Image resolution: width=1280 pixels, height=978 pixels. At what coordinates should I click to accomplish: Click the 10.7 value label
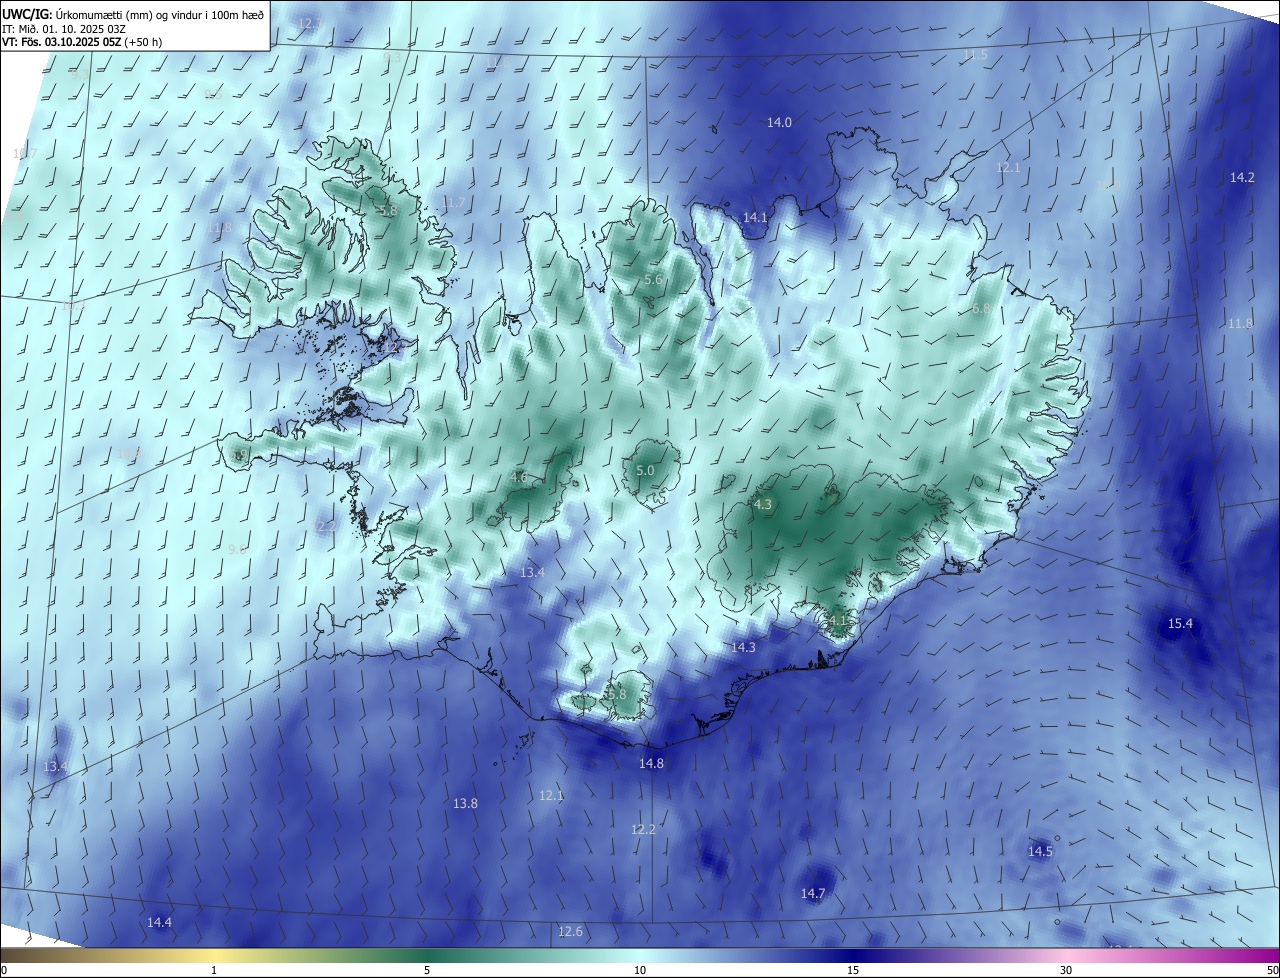click(25, 153)
